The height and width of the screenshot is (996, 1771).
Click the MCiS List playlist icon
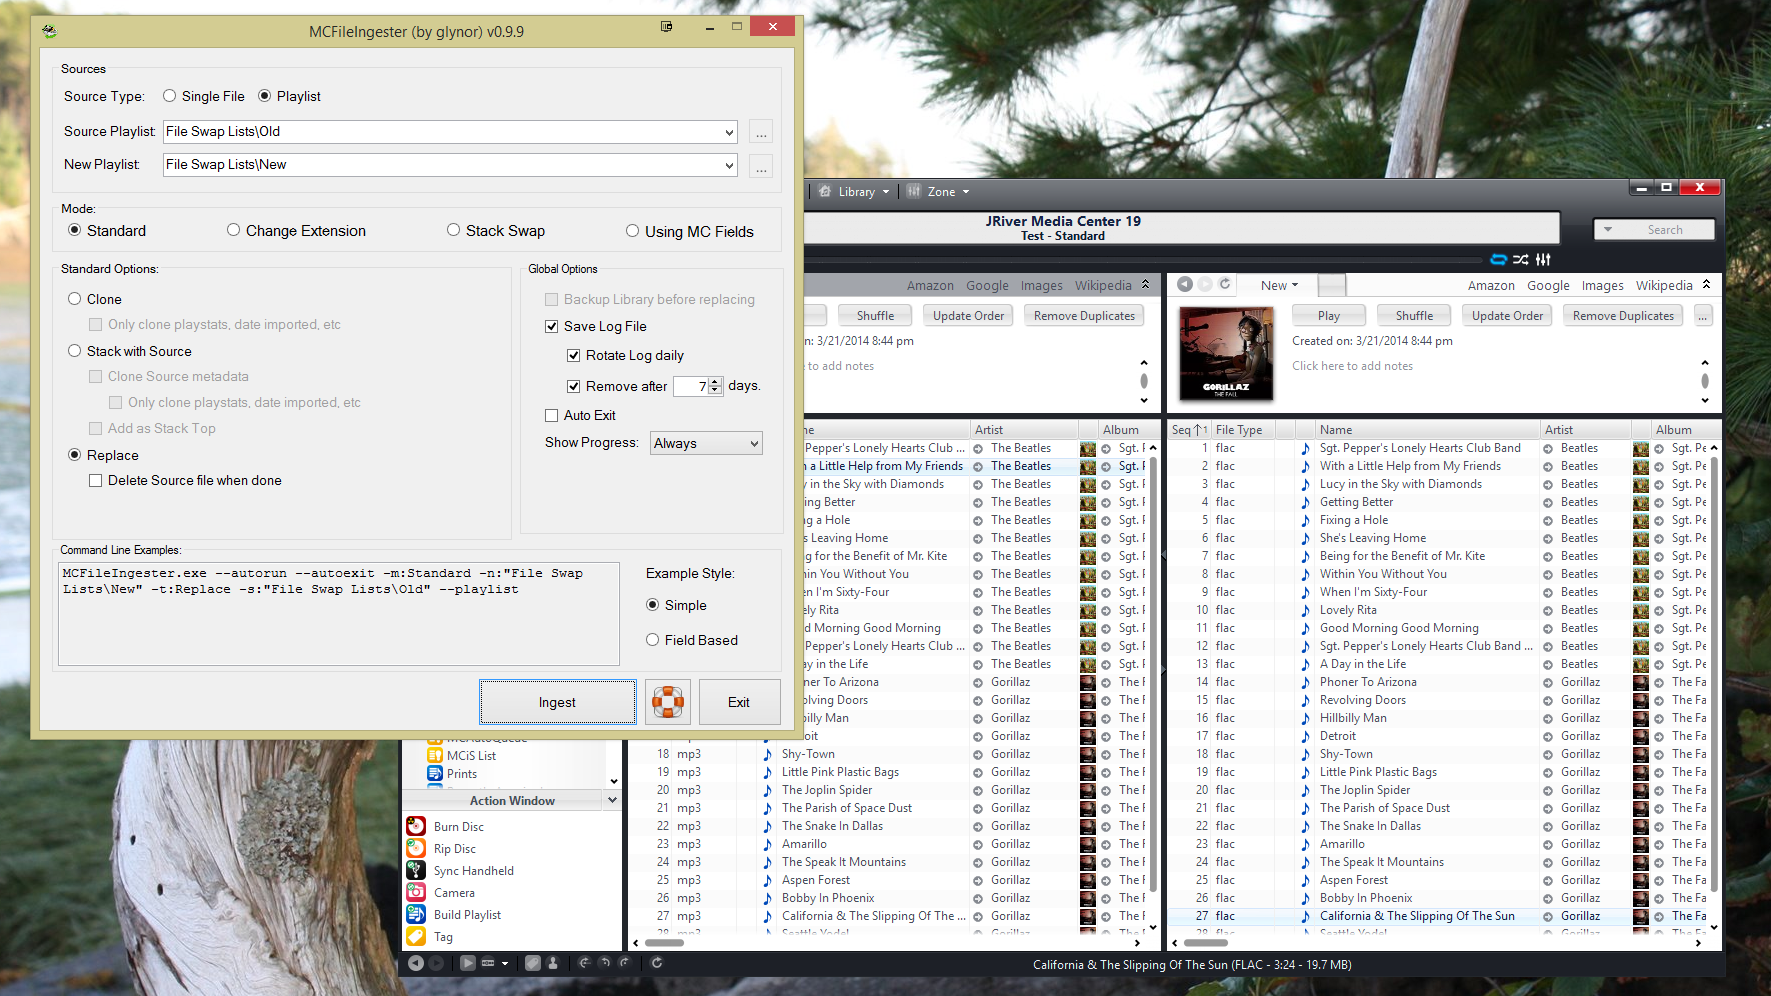[435, 755]
